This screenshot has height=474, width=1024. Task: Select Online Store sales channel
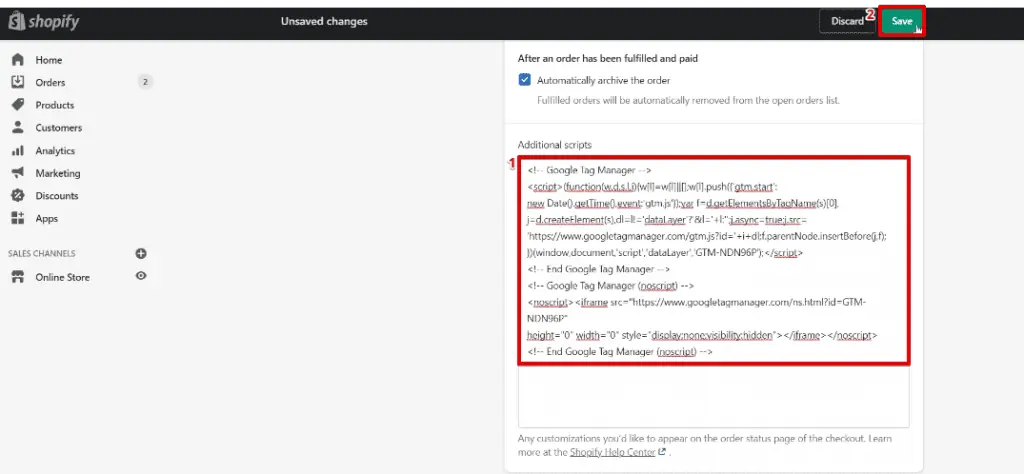point(63,277)
